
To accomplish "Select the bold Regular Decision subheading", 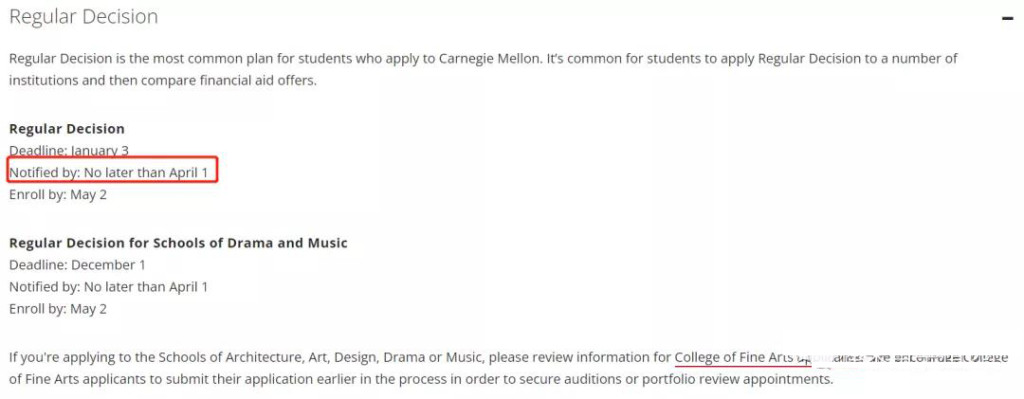I will point(67,129).
